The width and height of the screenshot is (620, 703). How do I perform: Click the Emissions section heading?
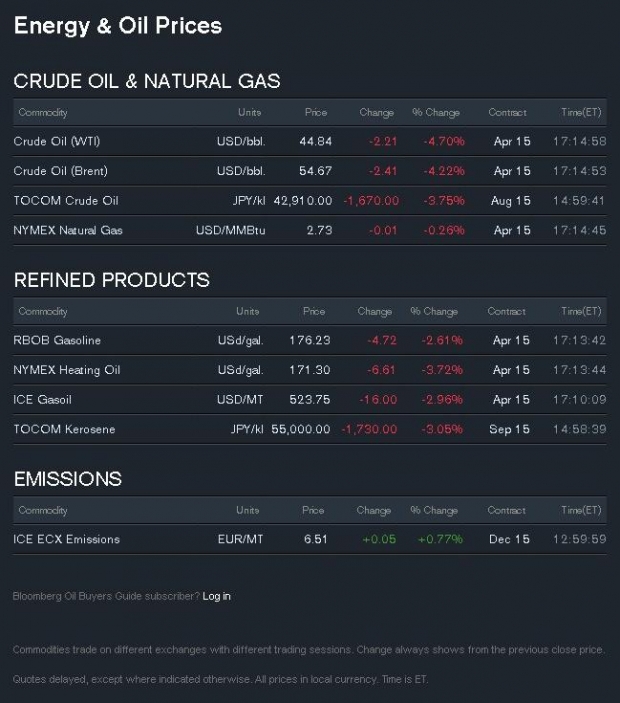[68, 479]
